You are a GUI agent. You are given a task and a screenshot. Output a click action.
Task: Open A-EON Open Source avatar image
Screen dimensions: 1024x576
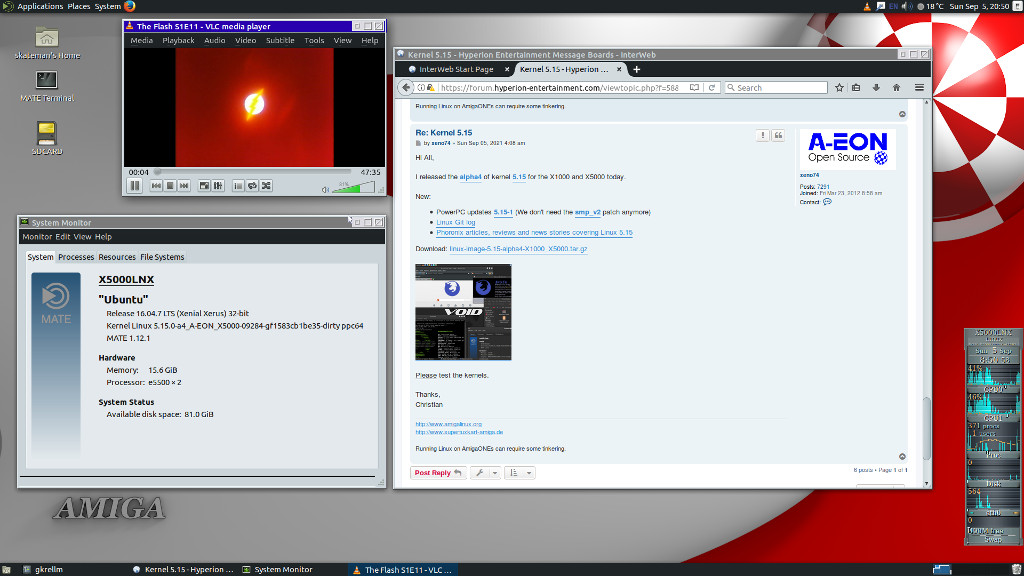point(848,150)
